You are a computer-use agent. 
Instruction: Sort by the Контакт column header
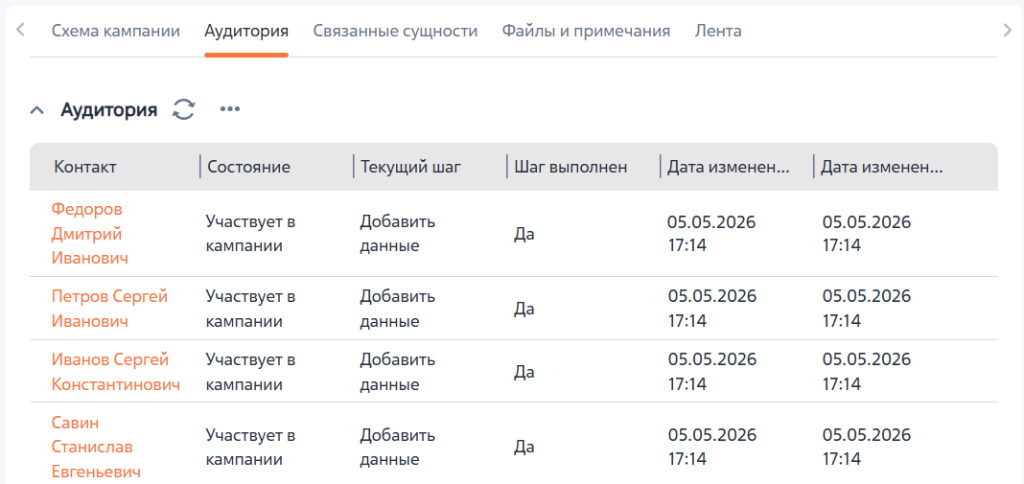coord(86,167)
